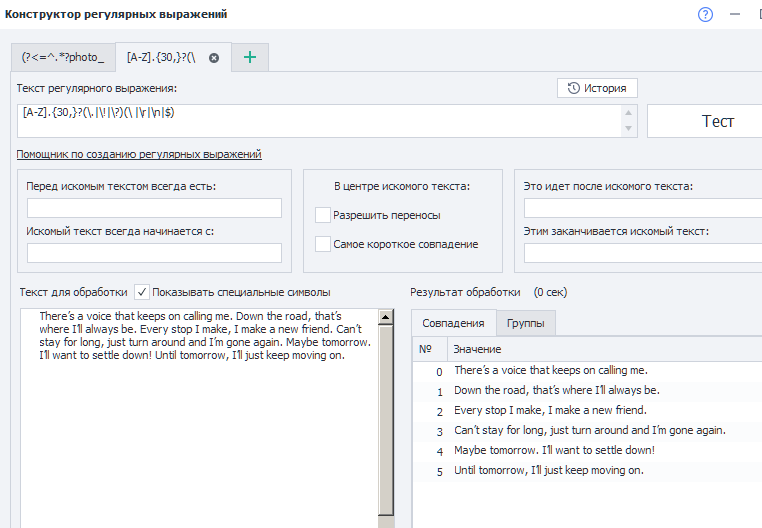Switch to the (?<=^.*?photo_ tab
The image size is (762, 528).
(62, 58)
